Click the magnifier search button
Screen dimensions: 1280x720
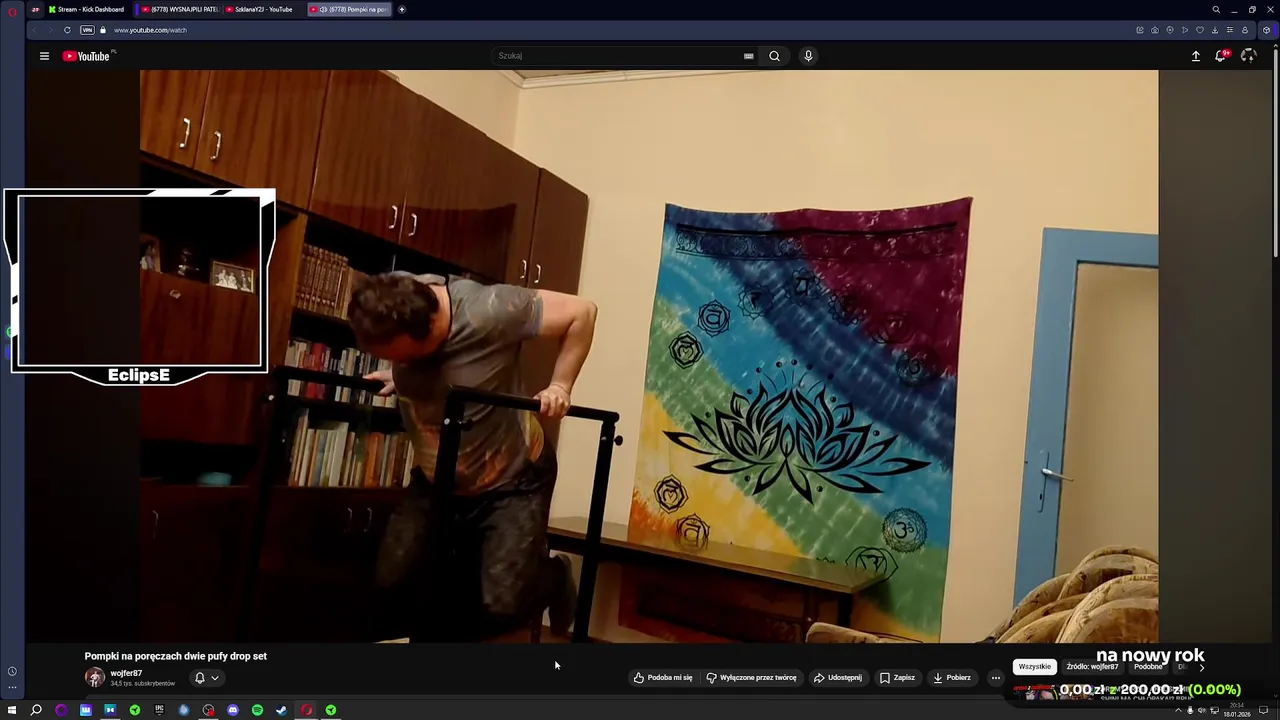click(x=774, y=56)
